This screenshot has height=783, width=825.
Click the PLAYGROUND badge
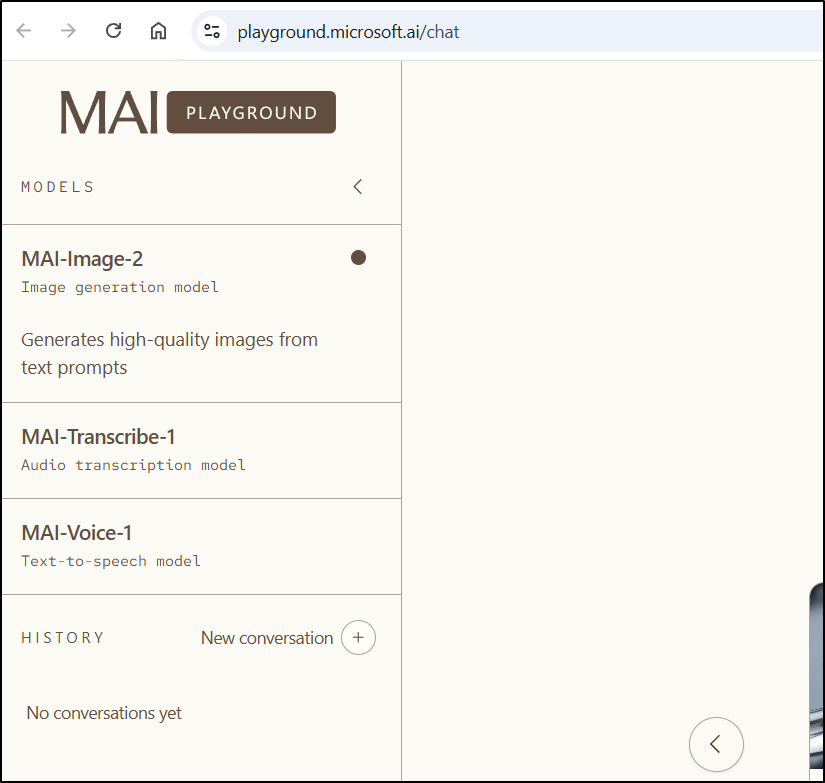click(251, 113)
